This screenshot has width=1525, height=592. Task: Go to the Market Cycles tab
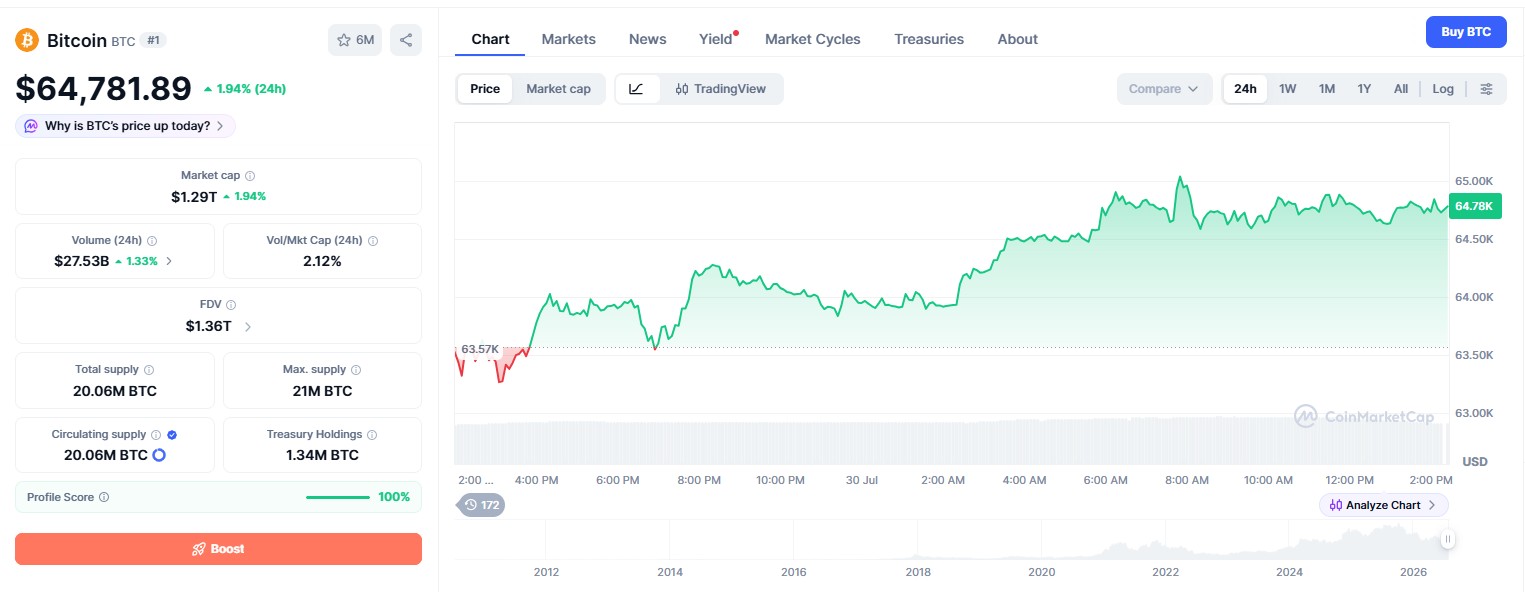pyautogui.click(x=812, y=39)
